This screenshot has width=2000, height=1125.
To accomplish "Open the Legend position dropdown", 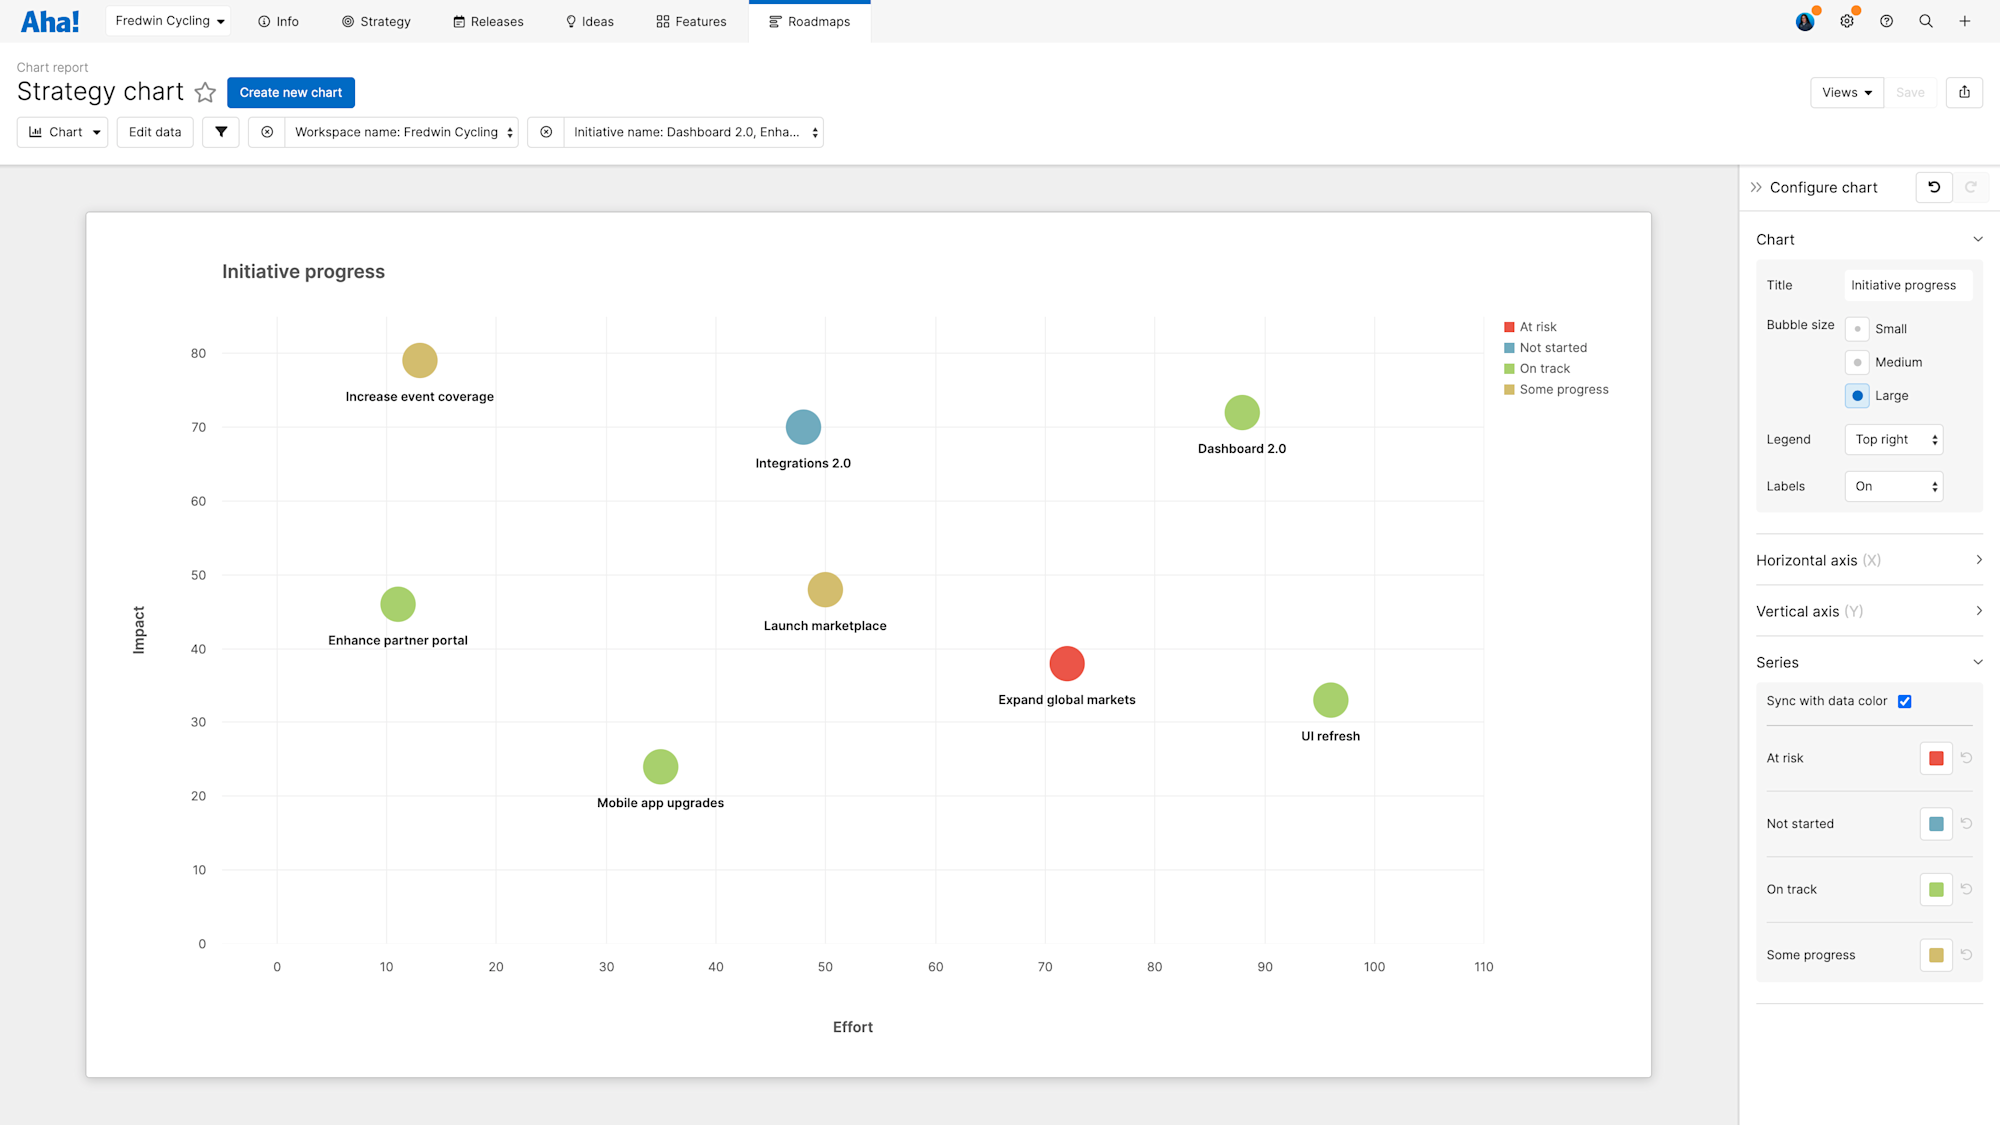I will (1893, 439).
